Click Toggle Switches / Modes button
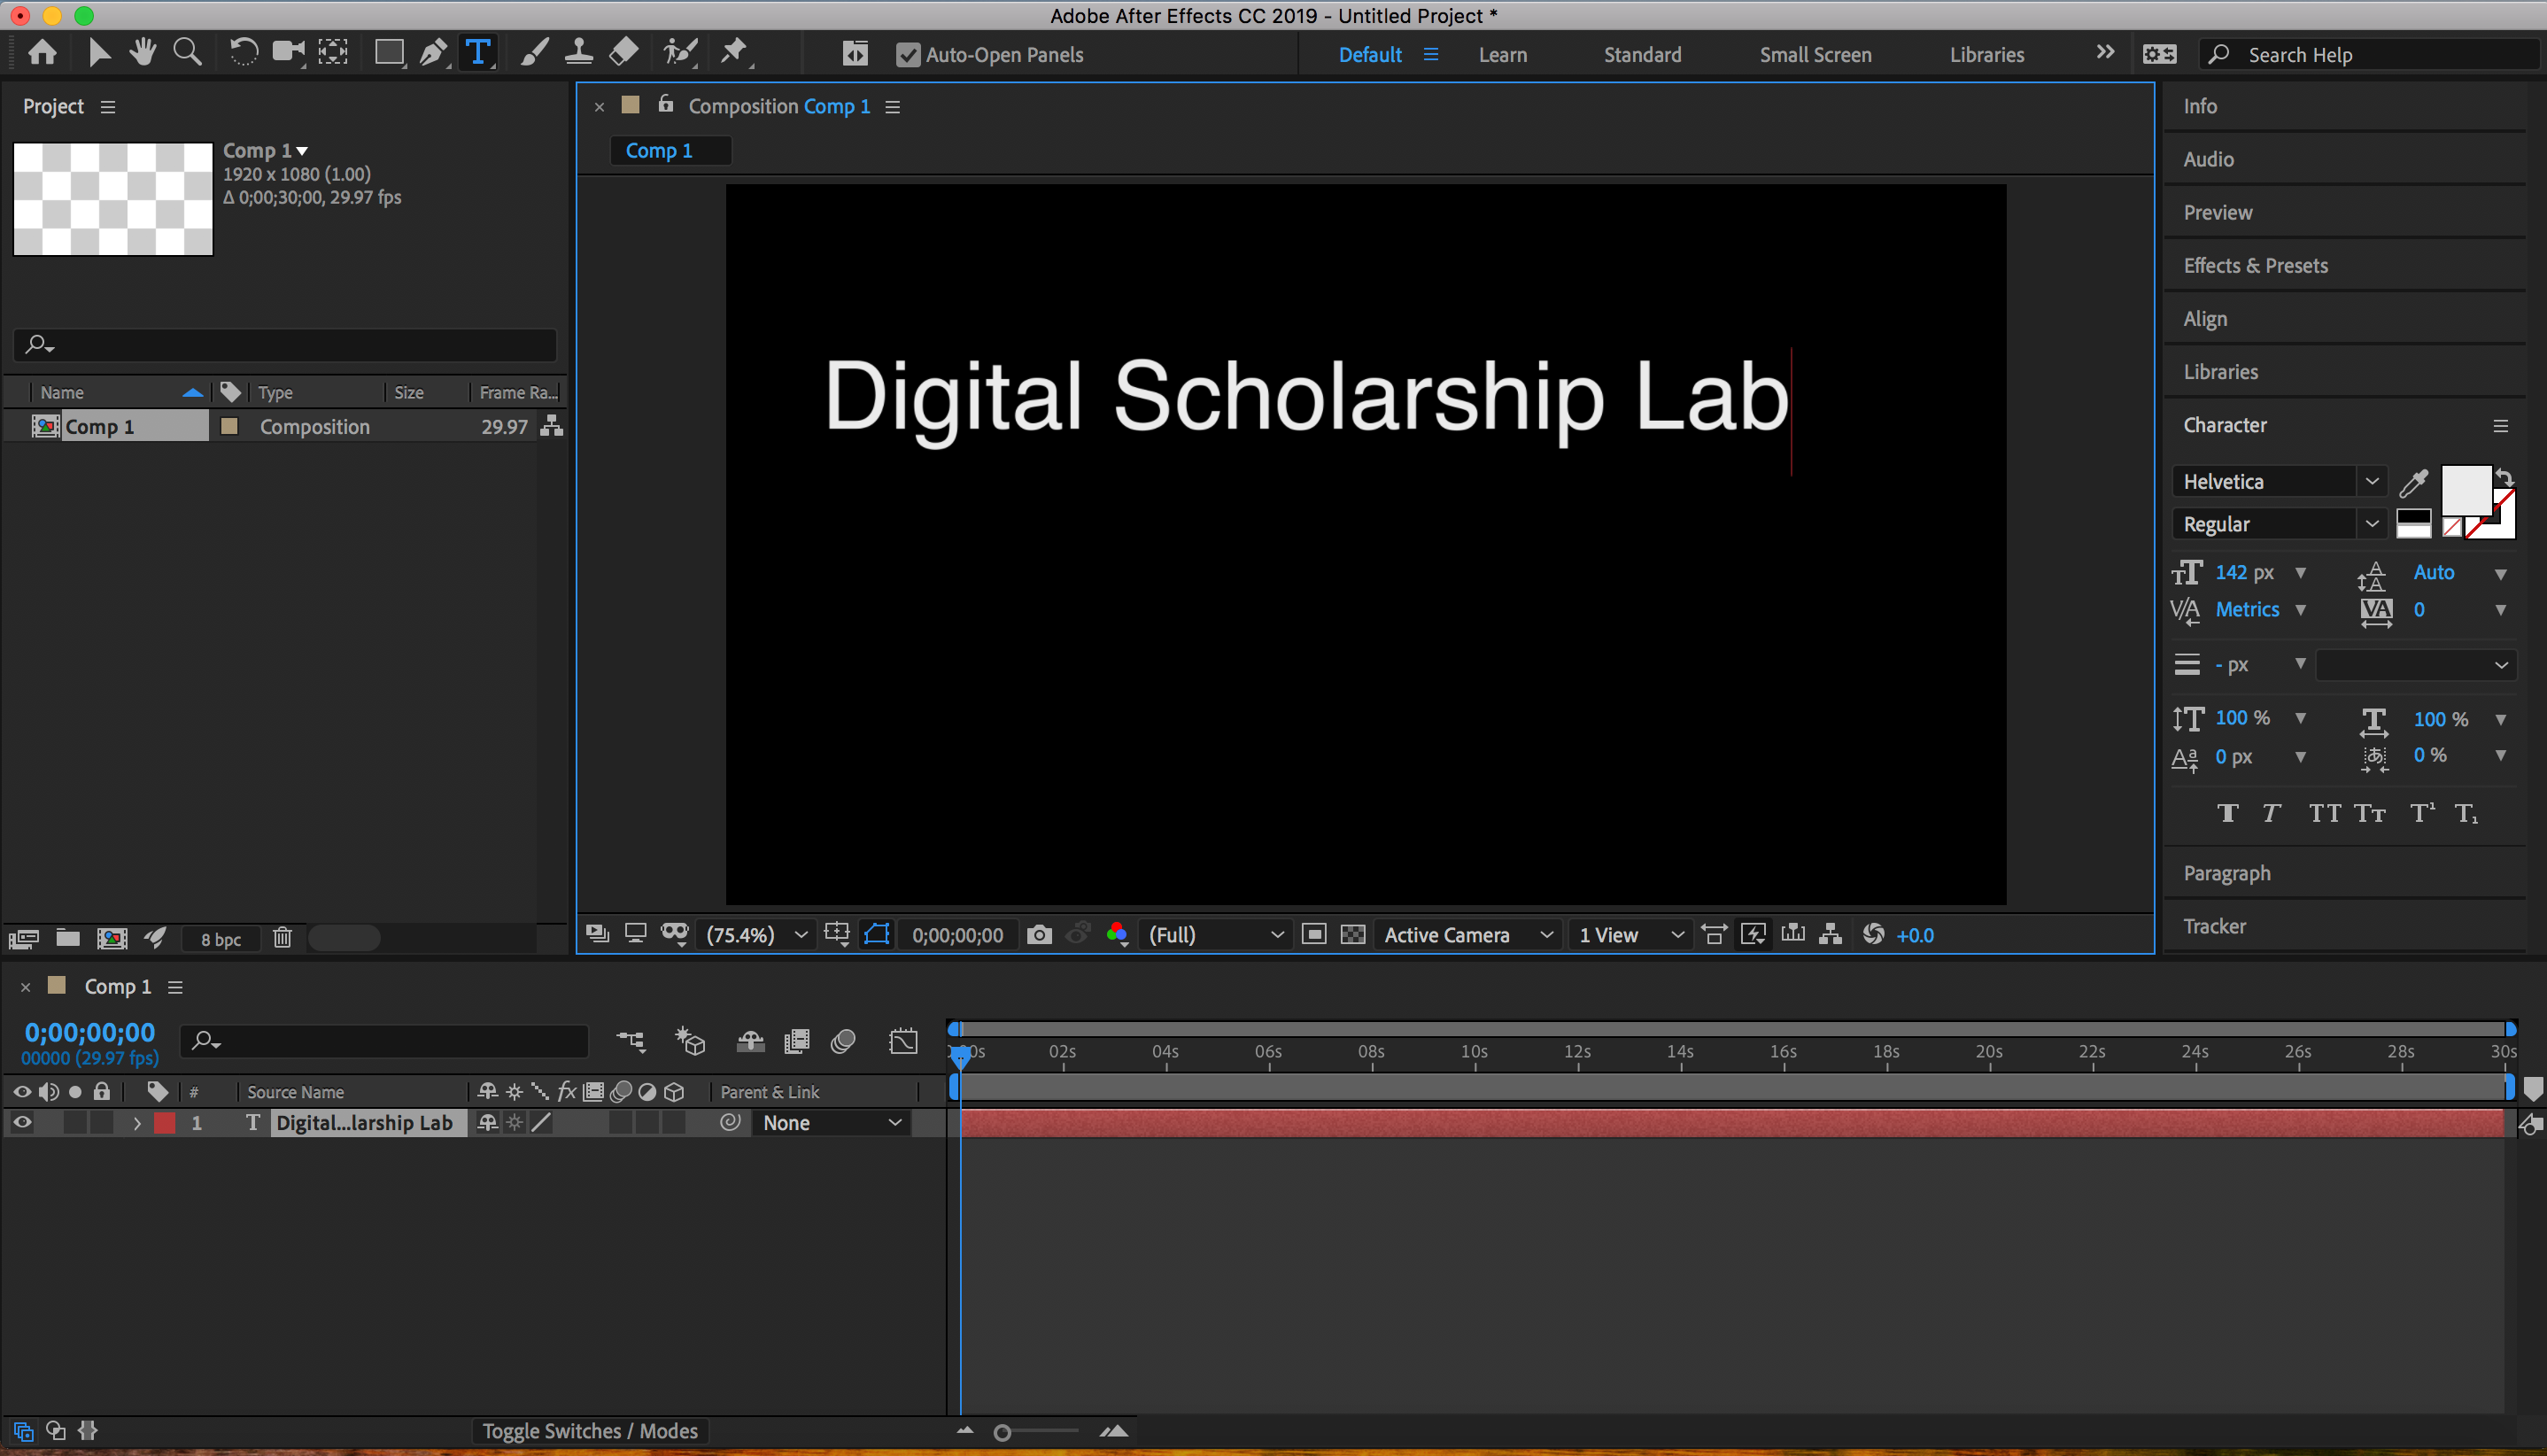Screen dimensions: 2547x1456 (x=590, y=1431)
